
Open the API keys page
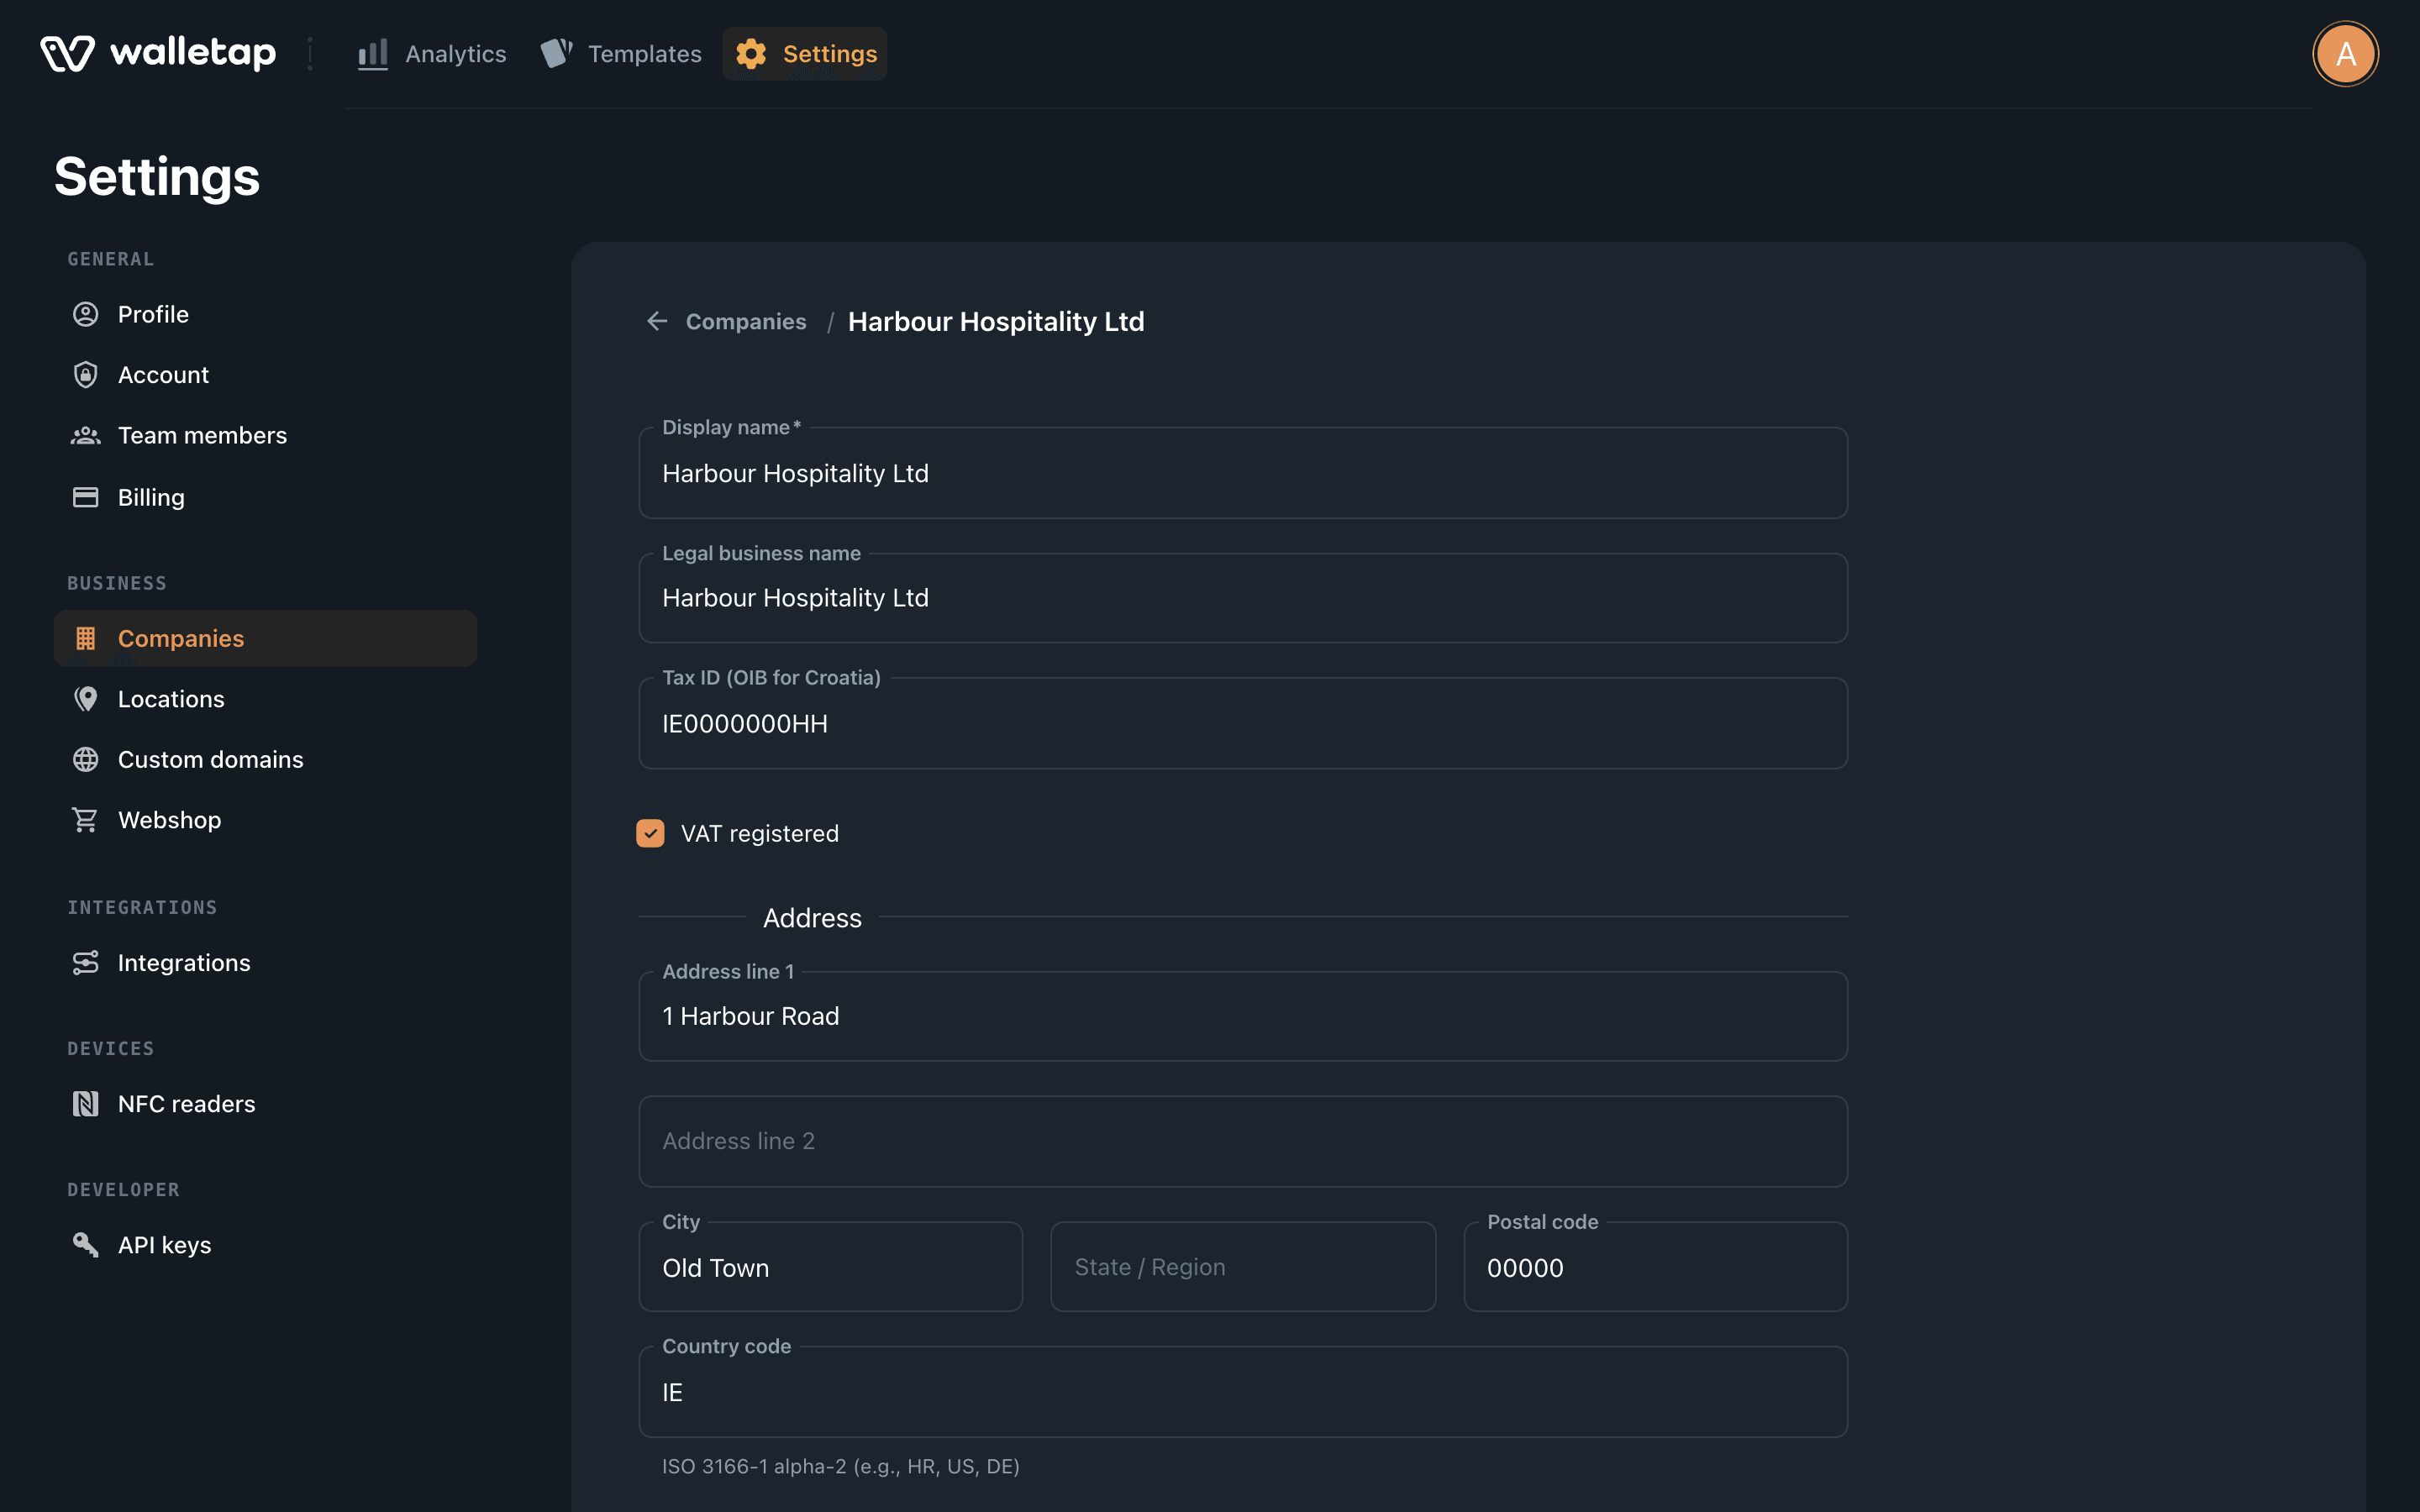point(265,1245)
